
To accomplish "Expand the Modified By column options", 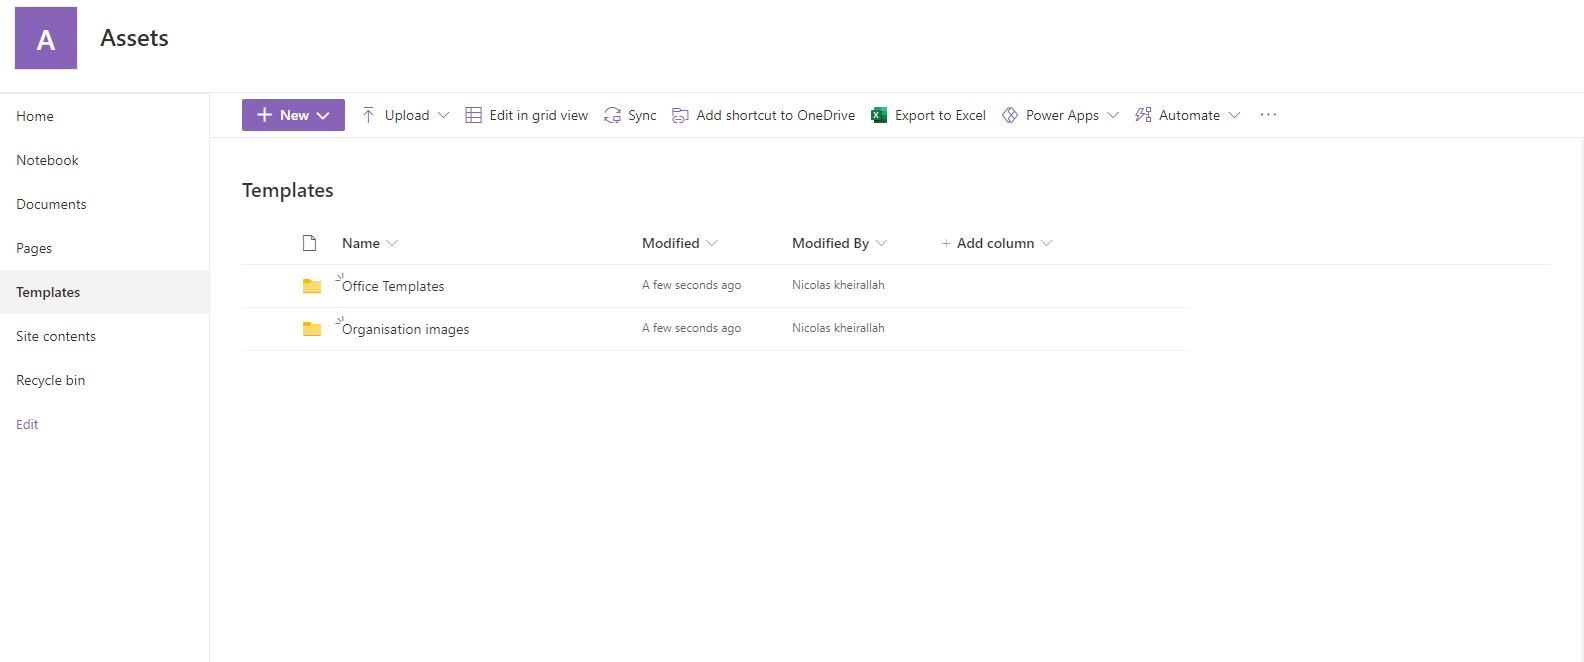I will pyautogui.click(x=881, y=243).
